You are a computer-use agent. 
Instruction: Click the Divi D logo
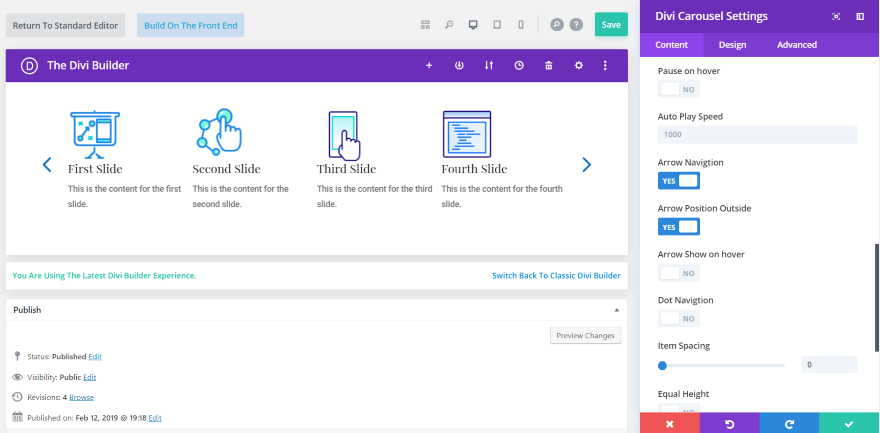pyautogui.click(x=29, y=66)
